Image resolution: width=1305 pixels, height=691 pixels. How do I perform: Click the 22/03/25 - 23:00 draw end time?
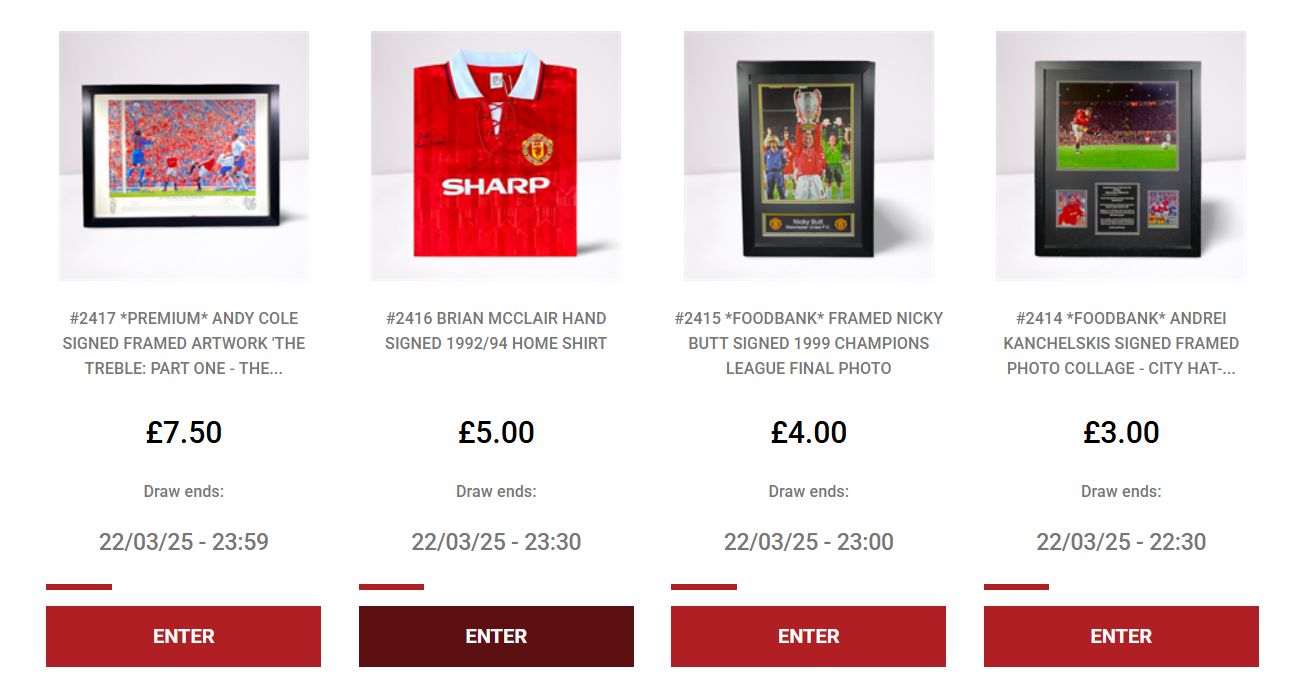tap(809, 542)
